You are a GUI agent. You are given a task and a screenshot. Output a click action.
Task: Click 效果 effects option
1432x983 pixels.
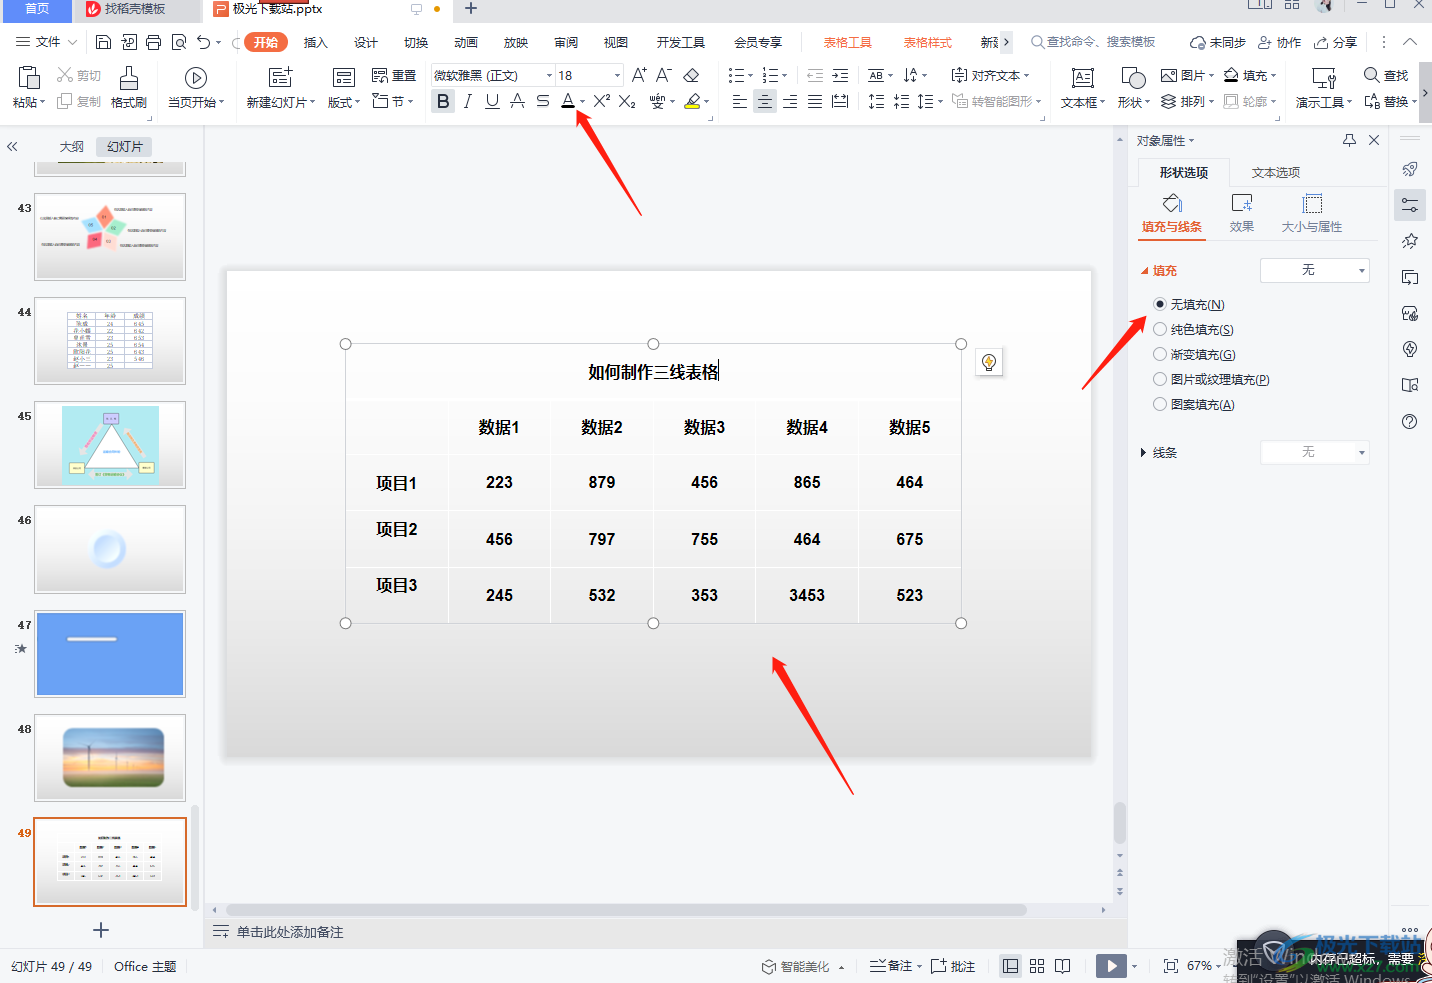(1242, 214)
